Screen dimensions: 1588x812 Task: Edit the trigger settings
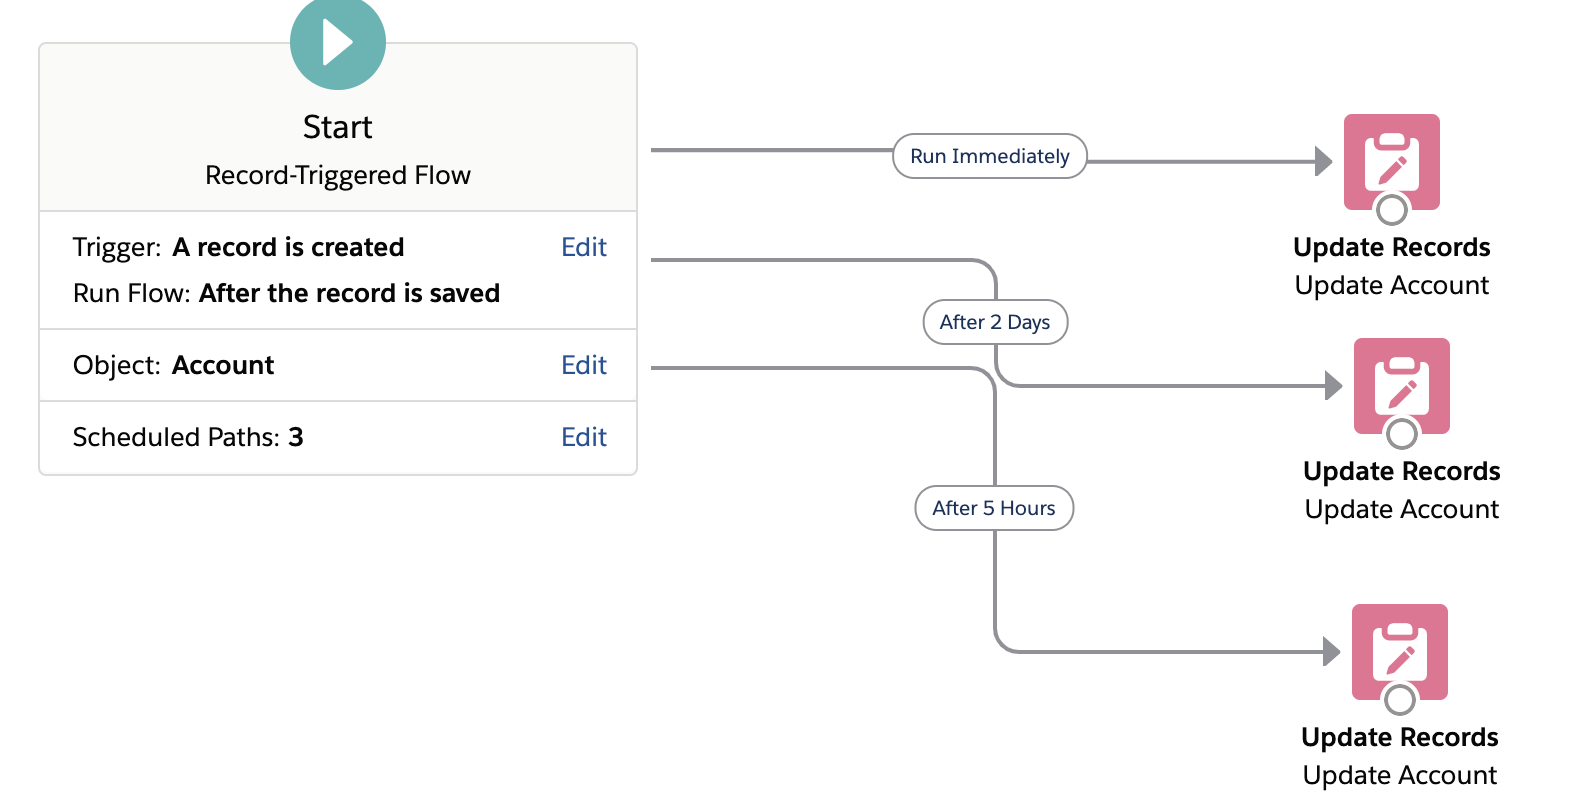tap(584, 247)
